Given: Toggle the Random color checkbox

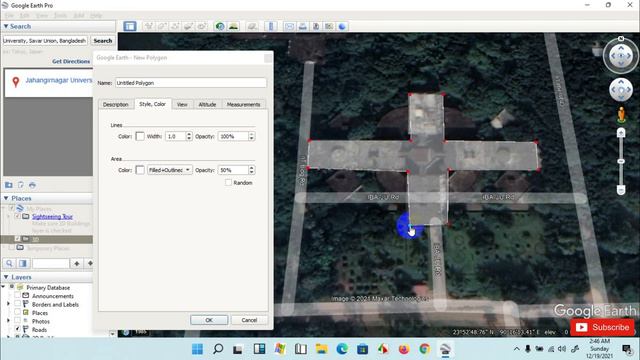Looking at the screenshot, I should [x=228, y=182].
